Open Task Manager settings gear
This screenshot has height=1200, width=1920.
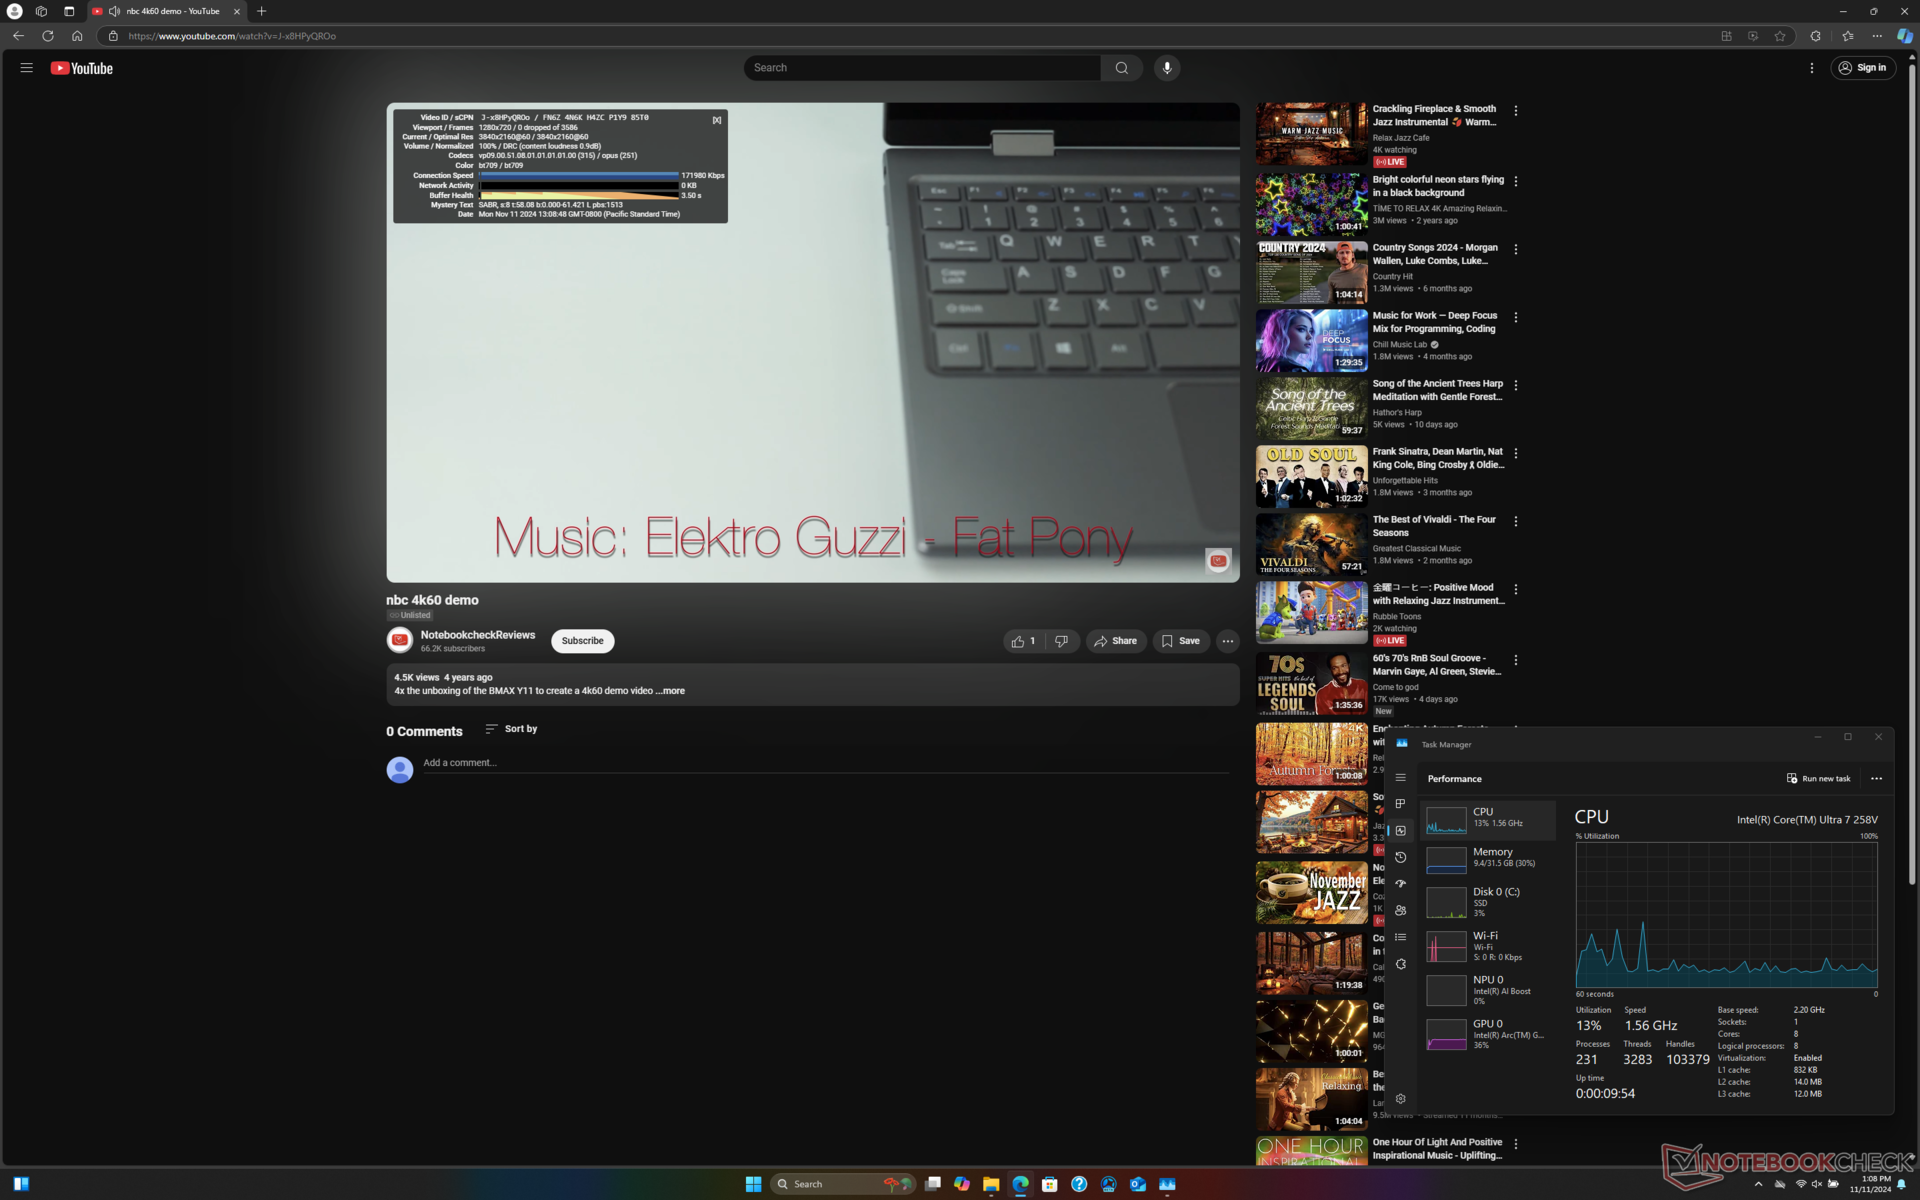pyautogui.click(x=1401, y=1098)
